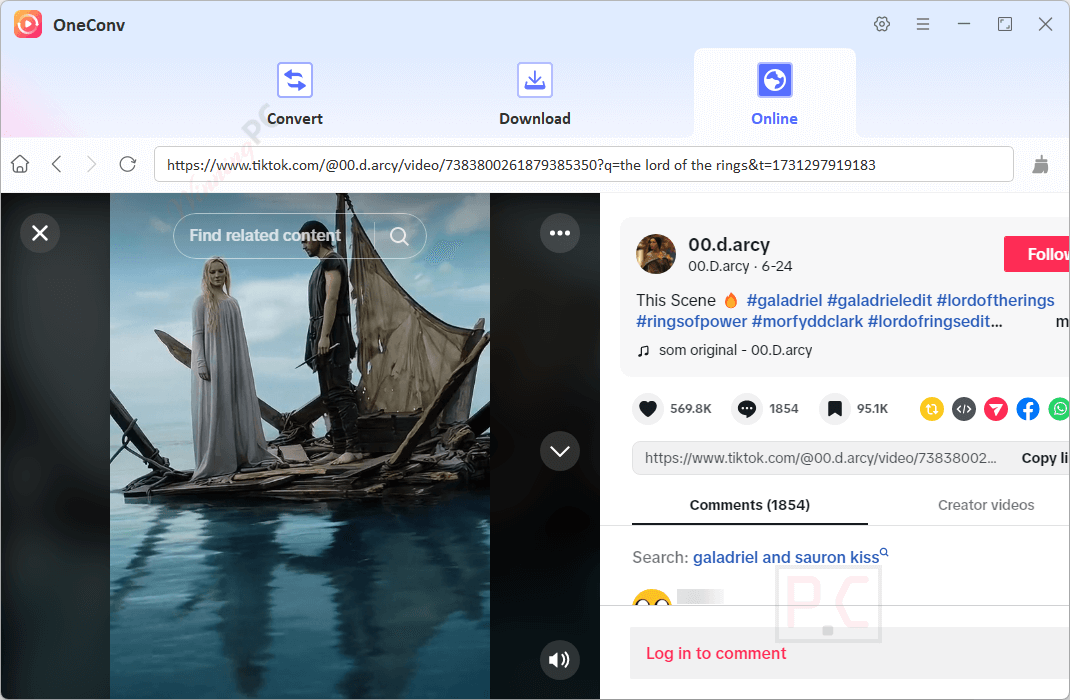Share the video to WhatsApp

1059,409
